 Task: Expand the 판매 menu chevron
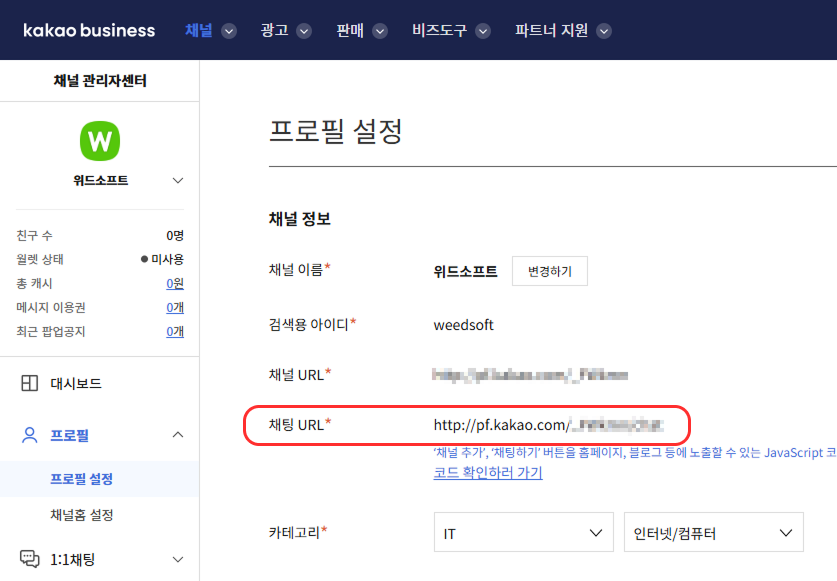point(380,32)
